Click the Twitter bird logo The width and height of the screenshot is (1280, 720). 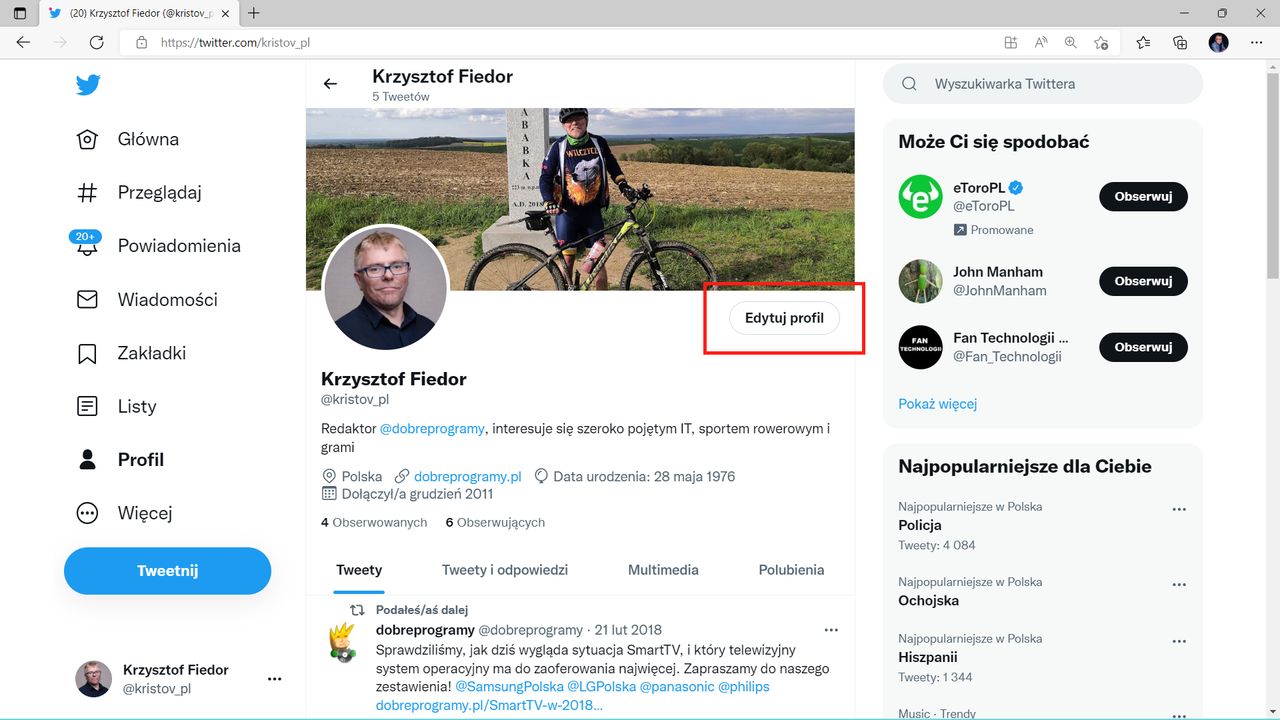pyautogui.click(x=88, y=85)
